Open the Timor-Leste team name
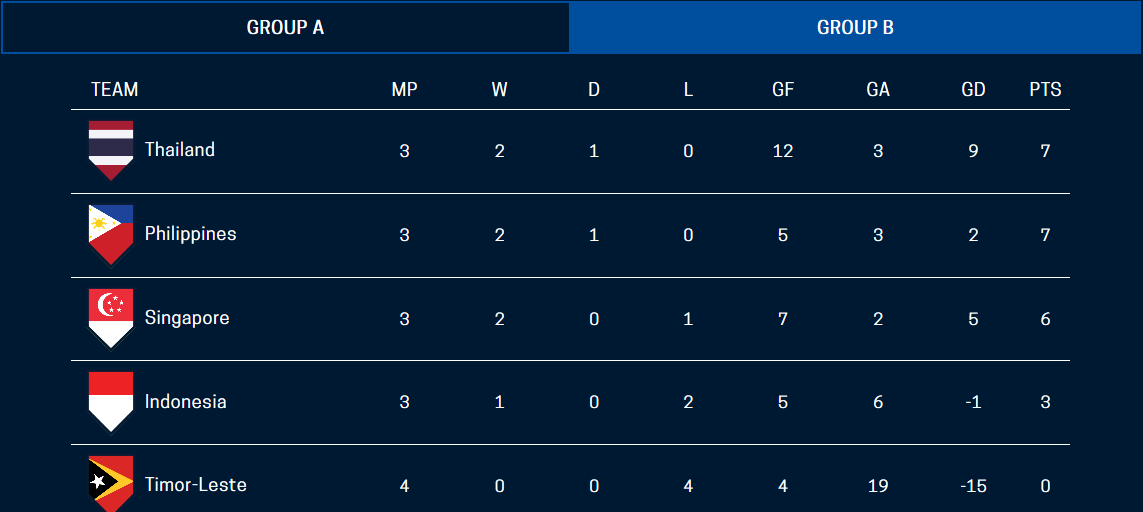The height and width of the screenshot is (512, 1143). pos(195,485)
